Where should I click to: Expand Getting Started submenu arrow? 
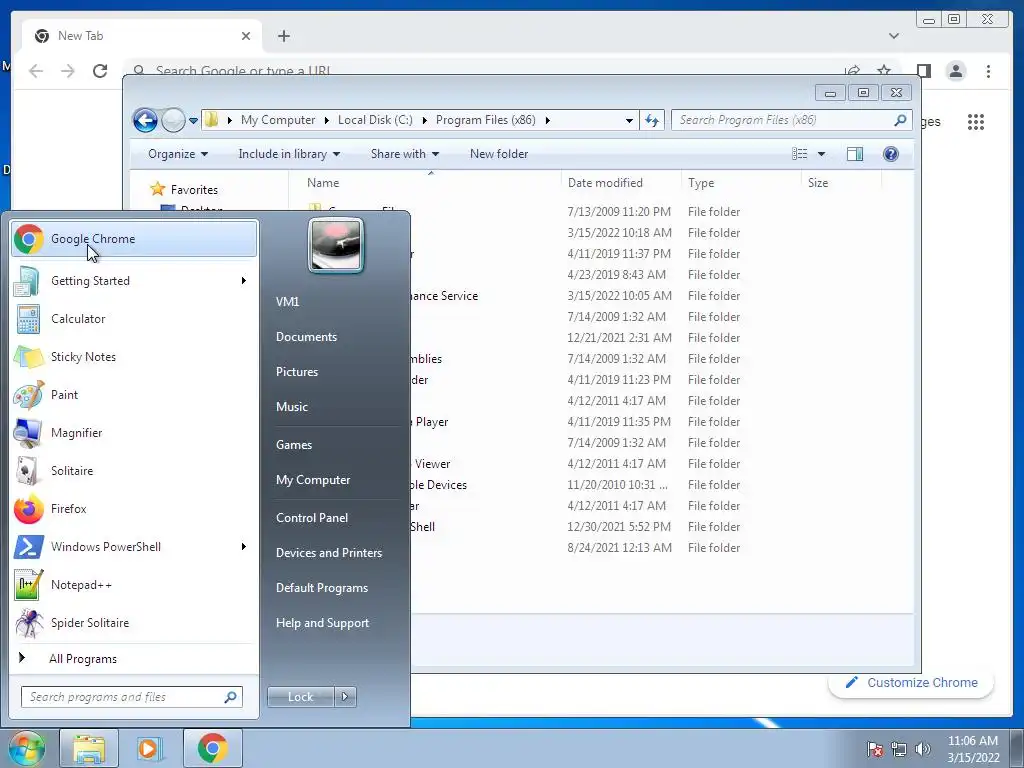244,281
